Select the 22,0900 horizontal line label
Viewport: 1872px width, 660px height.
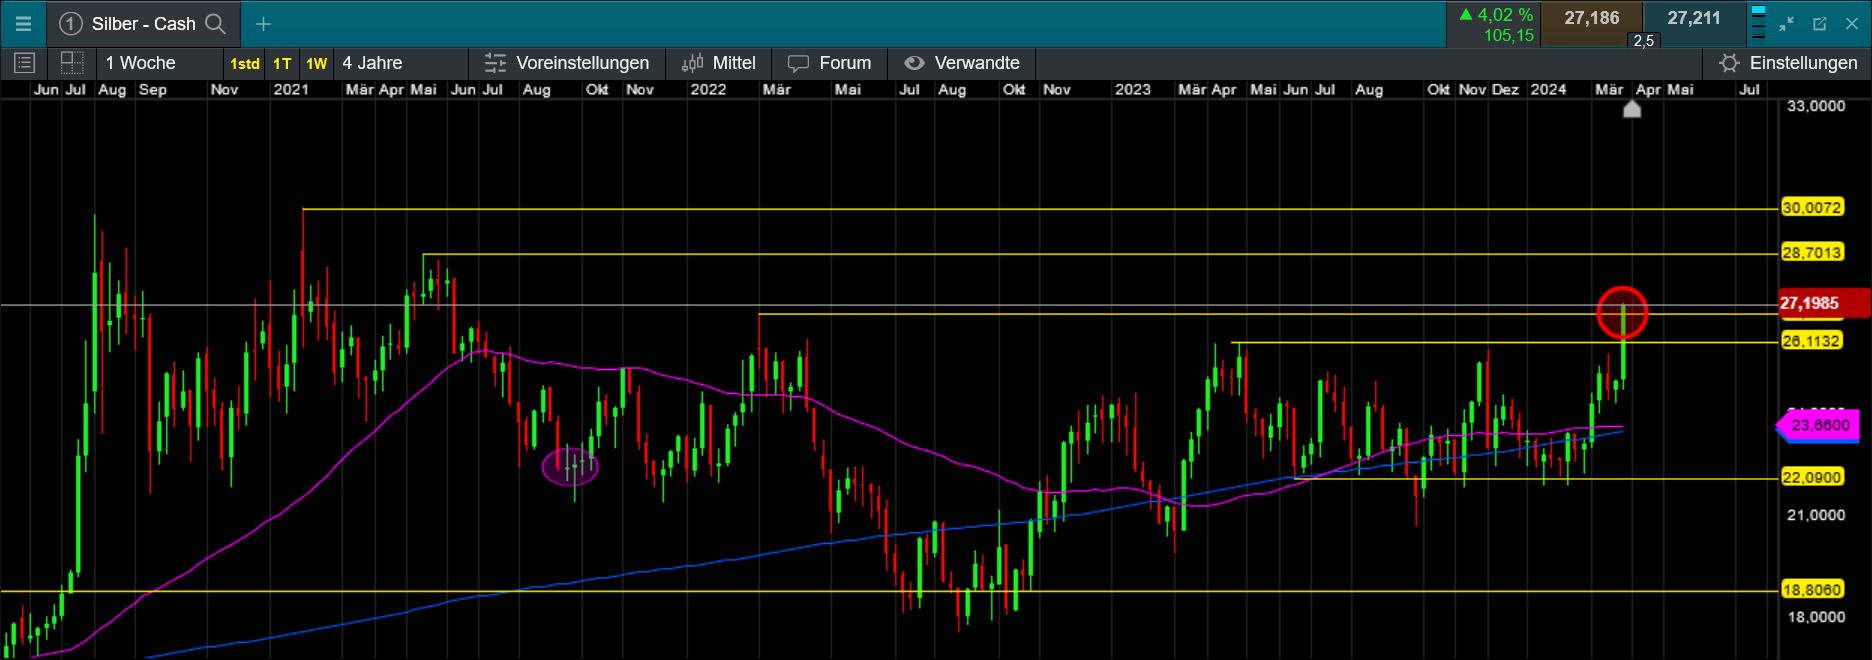pyautogui.click(x=1812, y=477)
